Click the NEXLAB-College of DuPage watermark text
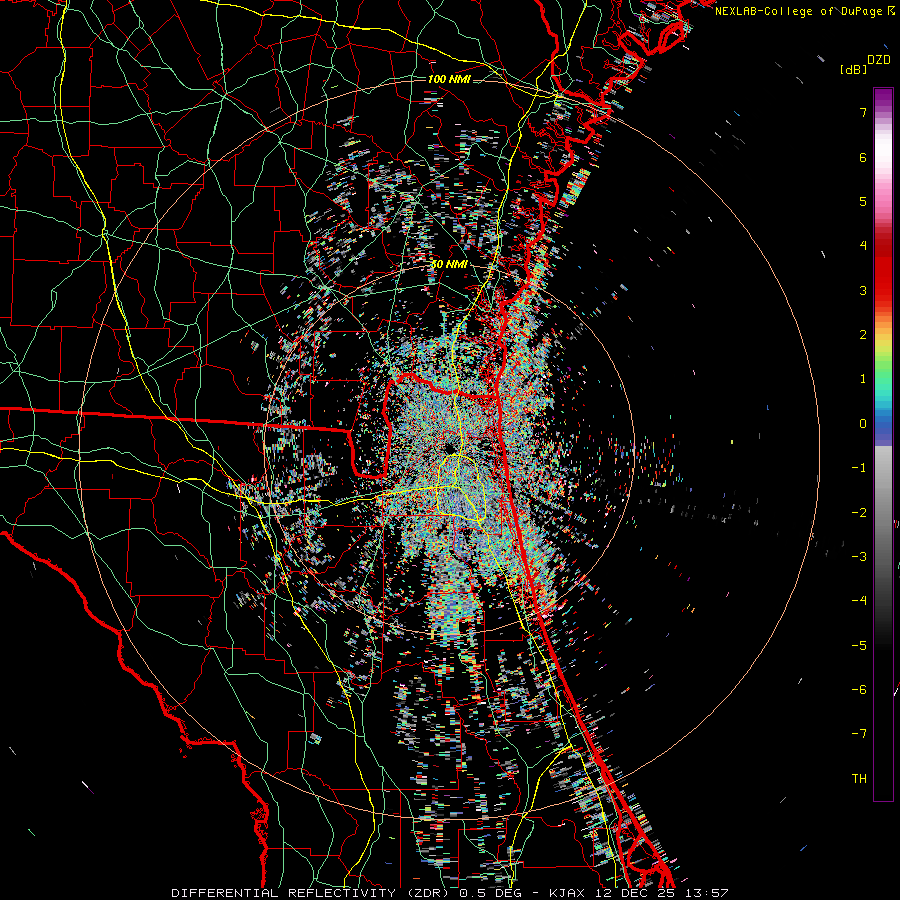The width and height of the screenshot is (900, 900). click(x=805, y=11)
